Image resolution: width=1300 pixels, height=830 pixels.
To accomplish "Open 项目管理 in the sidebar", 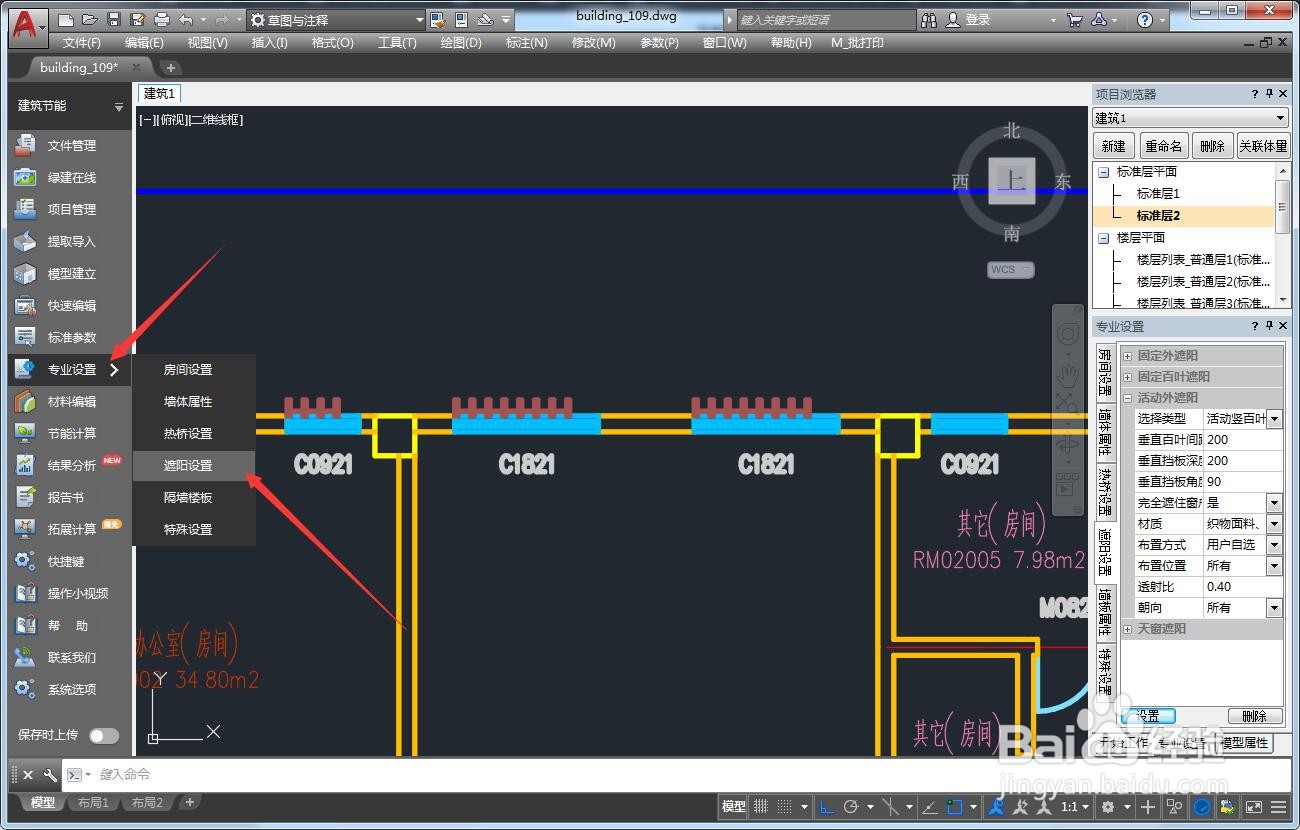I will click(69, 209).
